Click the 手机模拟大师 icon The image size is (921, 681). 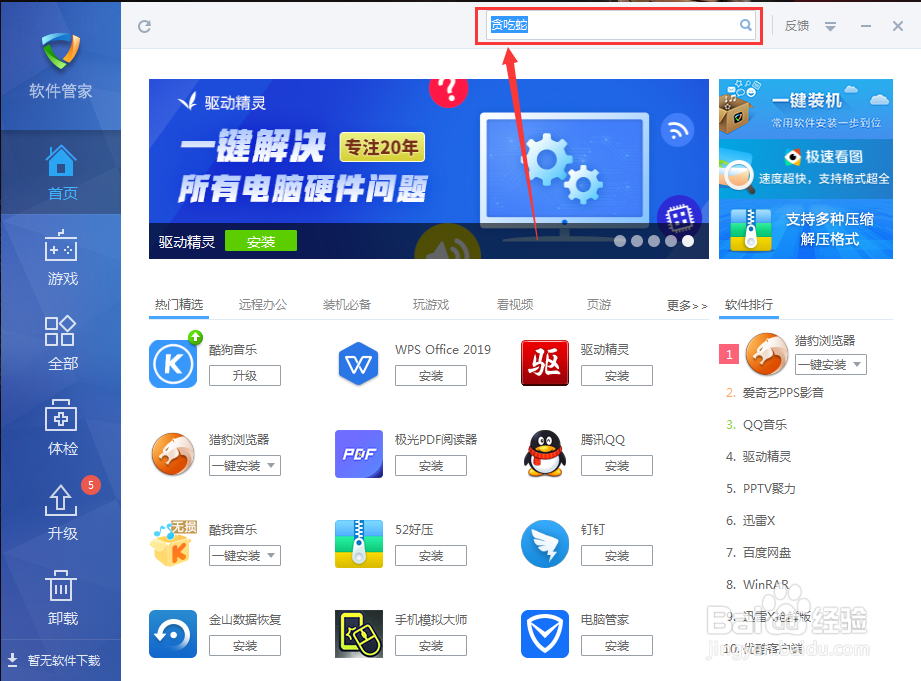[358, 633]
